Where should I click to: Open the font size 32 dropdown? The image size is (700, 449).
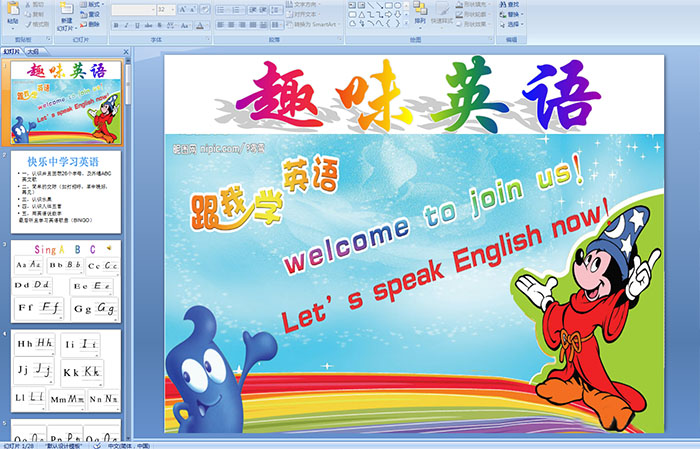pos(167,9)
